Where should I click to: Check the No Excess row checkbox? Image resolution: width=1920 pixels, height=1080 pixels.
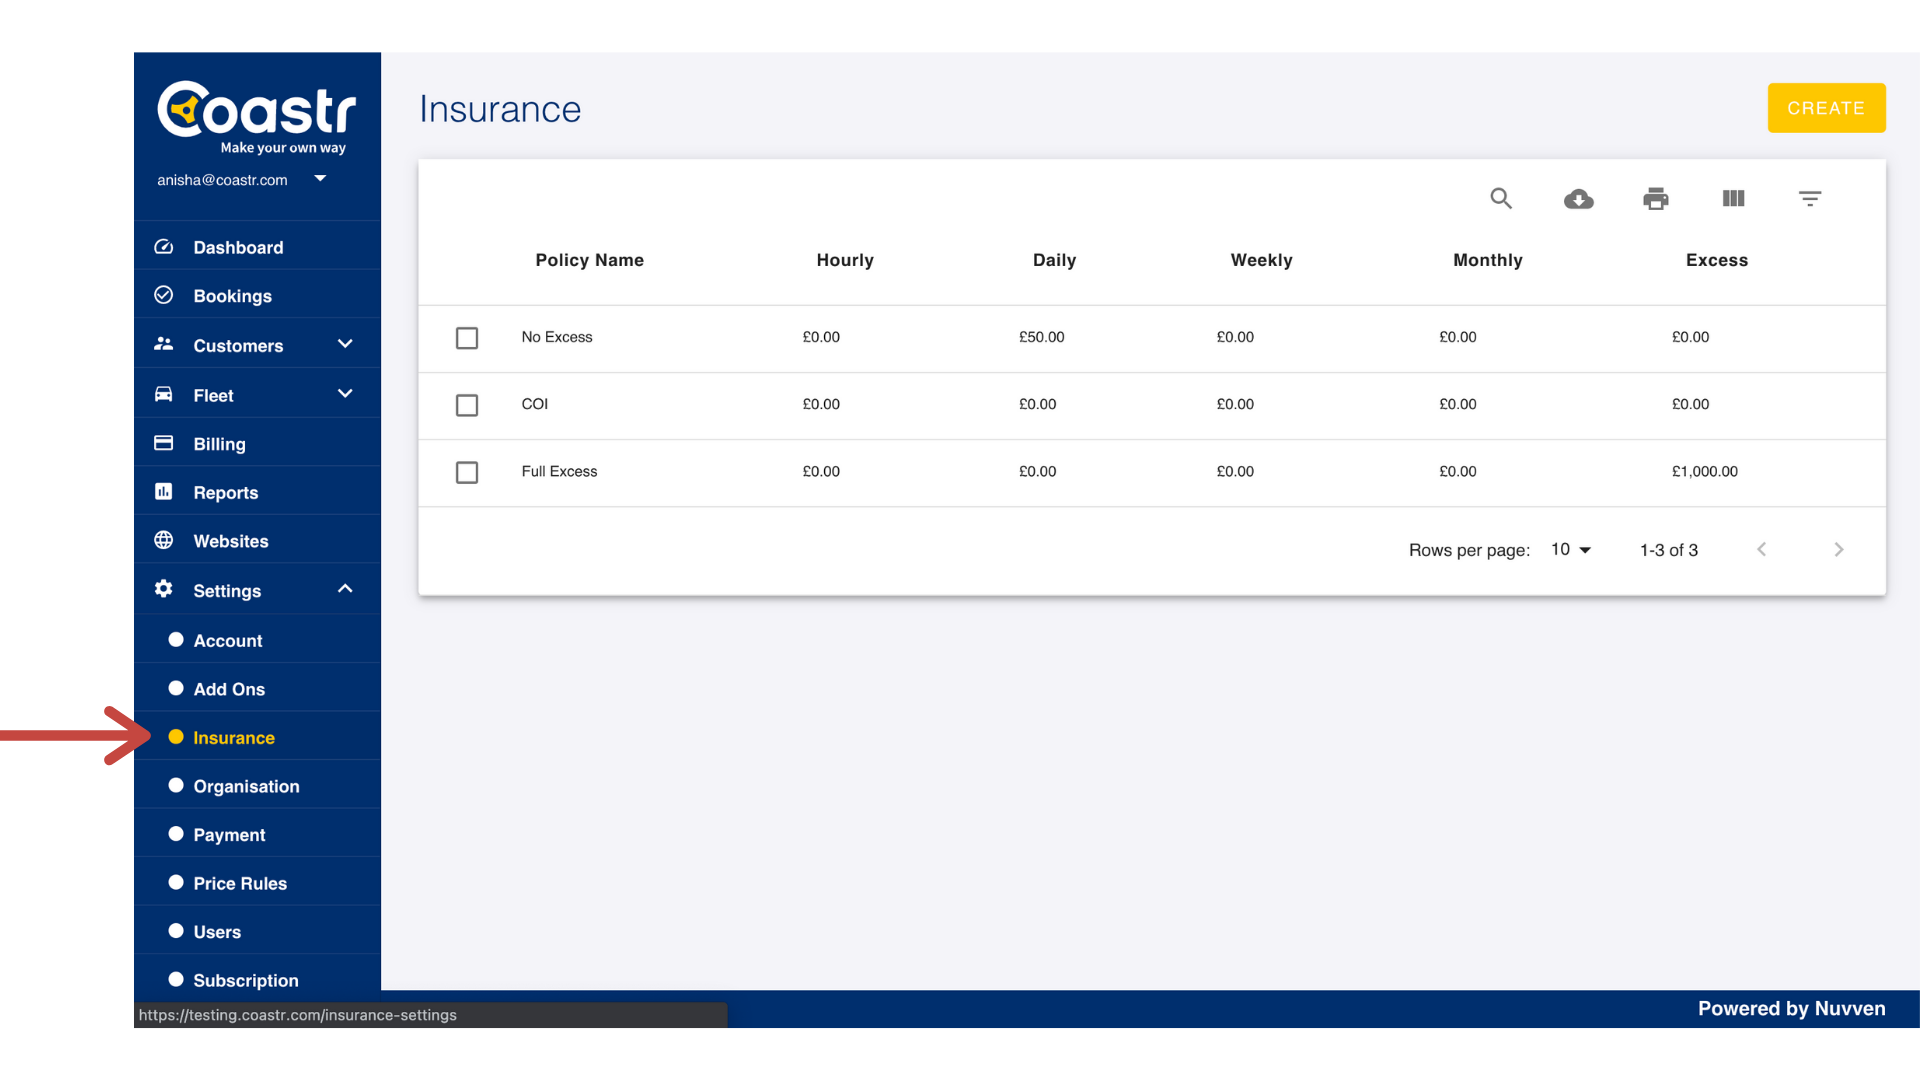coord(467,338)
